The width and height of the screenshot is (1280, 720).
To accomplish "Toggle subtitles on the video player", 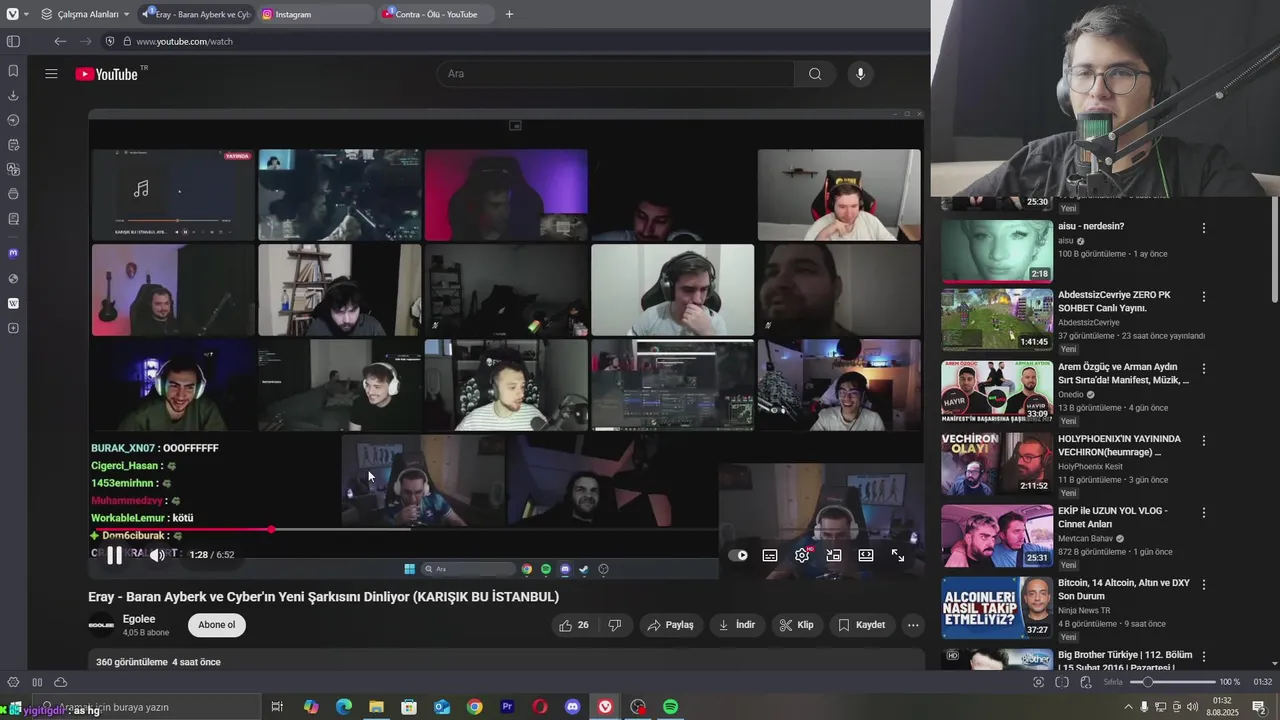I will click(x=770, y=555).
